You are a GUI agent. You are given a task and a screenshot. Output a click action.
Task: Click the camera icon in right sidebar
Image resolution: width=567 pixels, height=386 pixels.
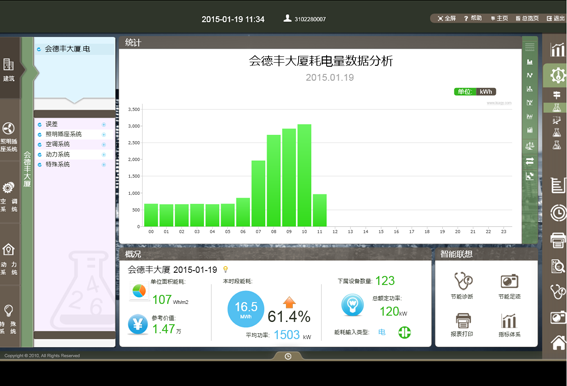tap(558, 317)
